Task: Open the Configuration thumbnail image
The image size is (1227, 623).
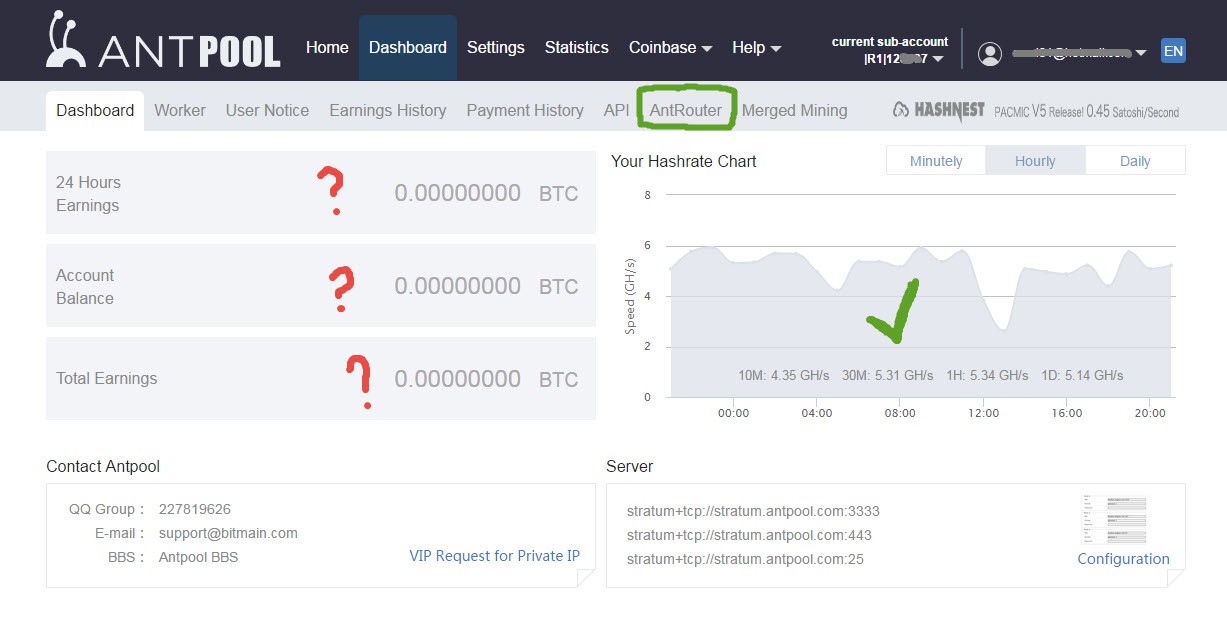Action: tap(1113, 520)
